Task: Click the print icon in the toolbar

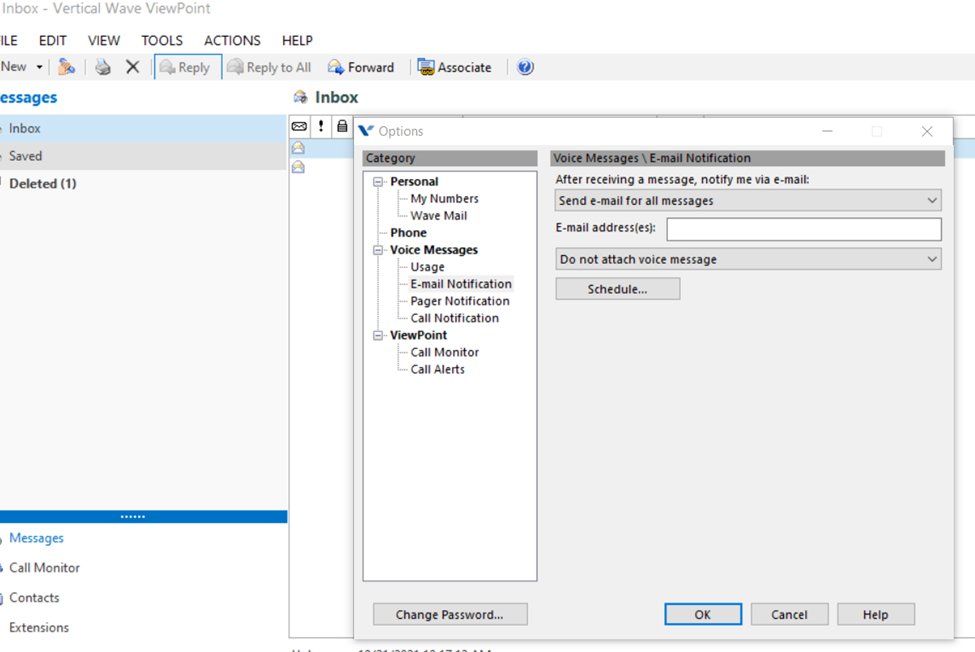Action: click(103, 67)
